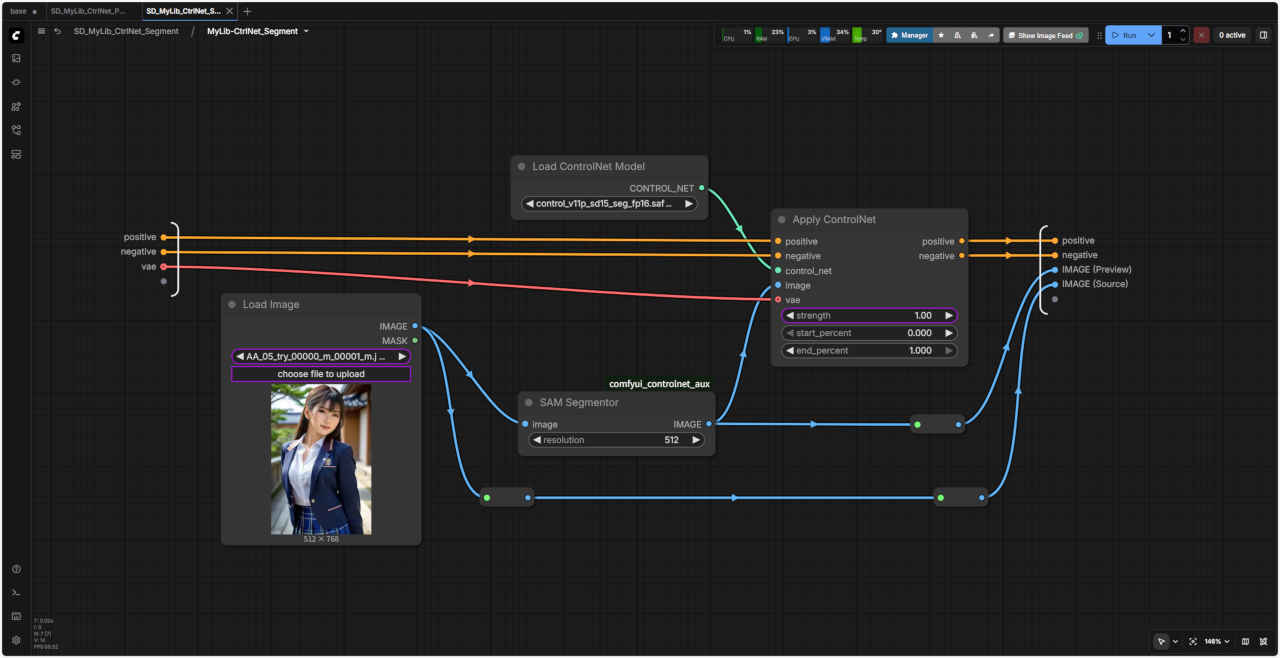
Task: Toggle the minimap icon in bottom toolbar
Action: [1245, 641]
